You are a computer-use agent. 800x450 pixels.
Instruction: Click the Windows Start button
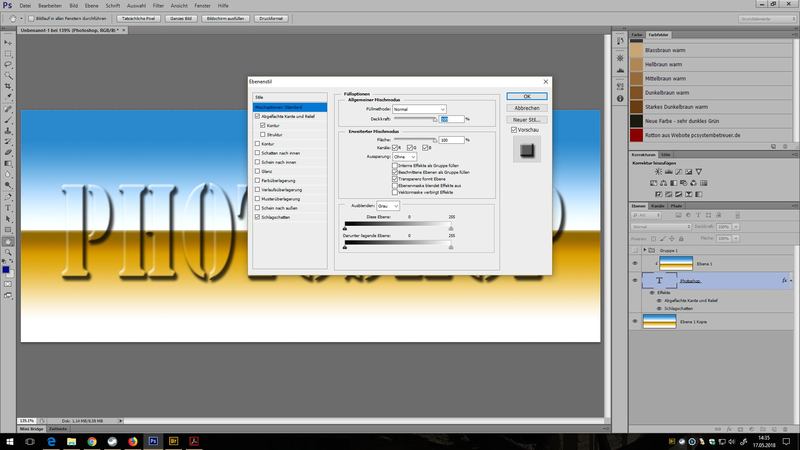[x=9, y=441]
